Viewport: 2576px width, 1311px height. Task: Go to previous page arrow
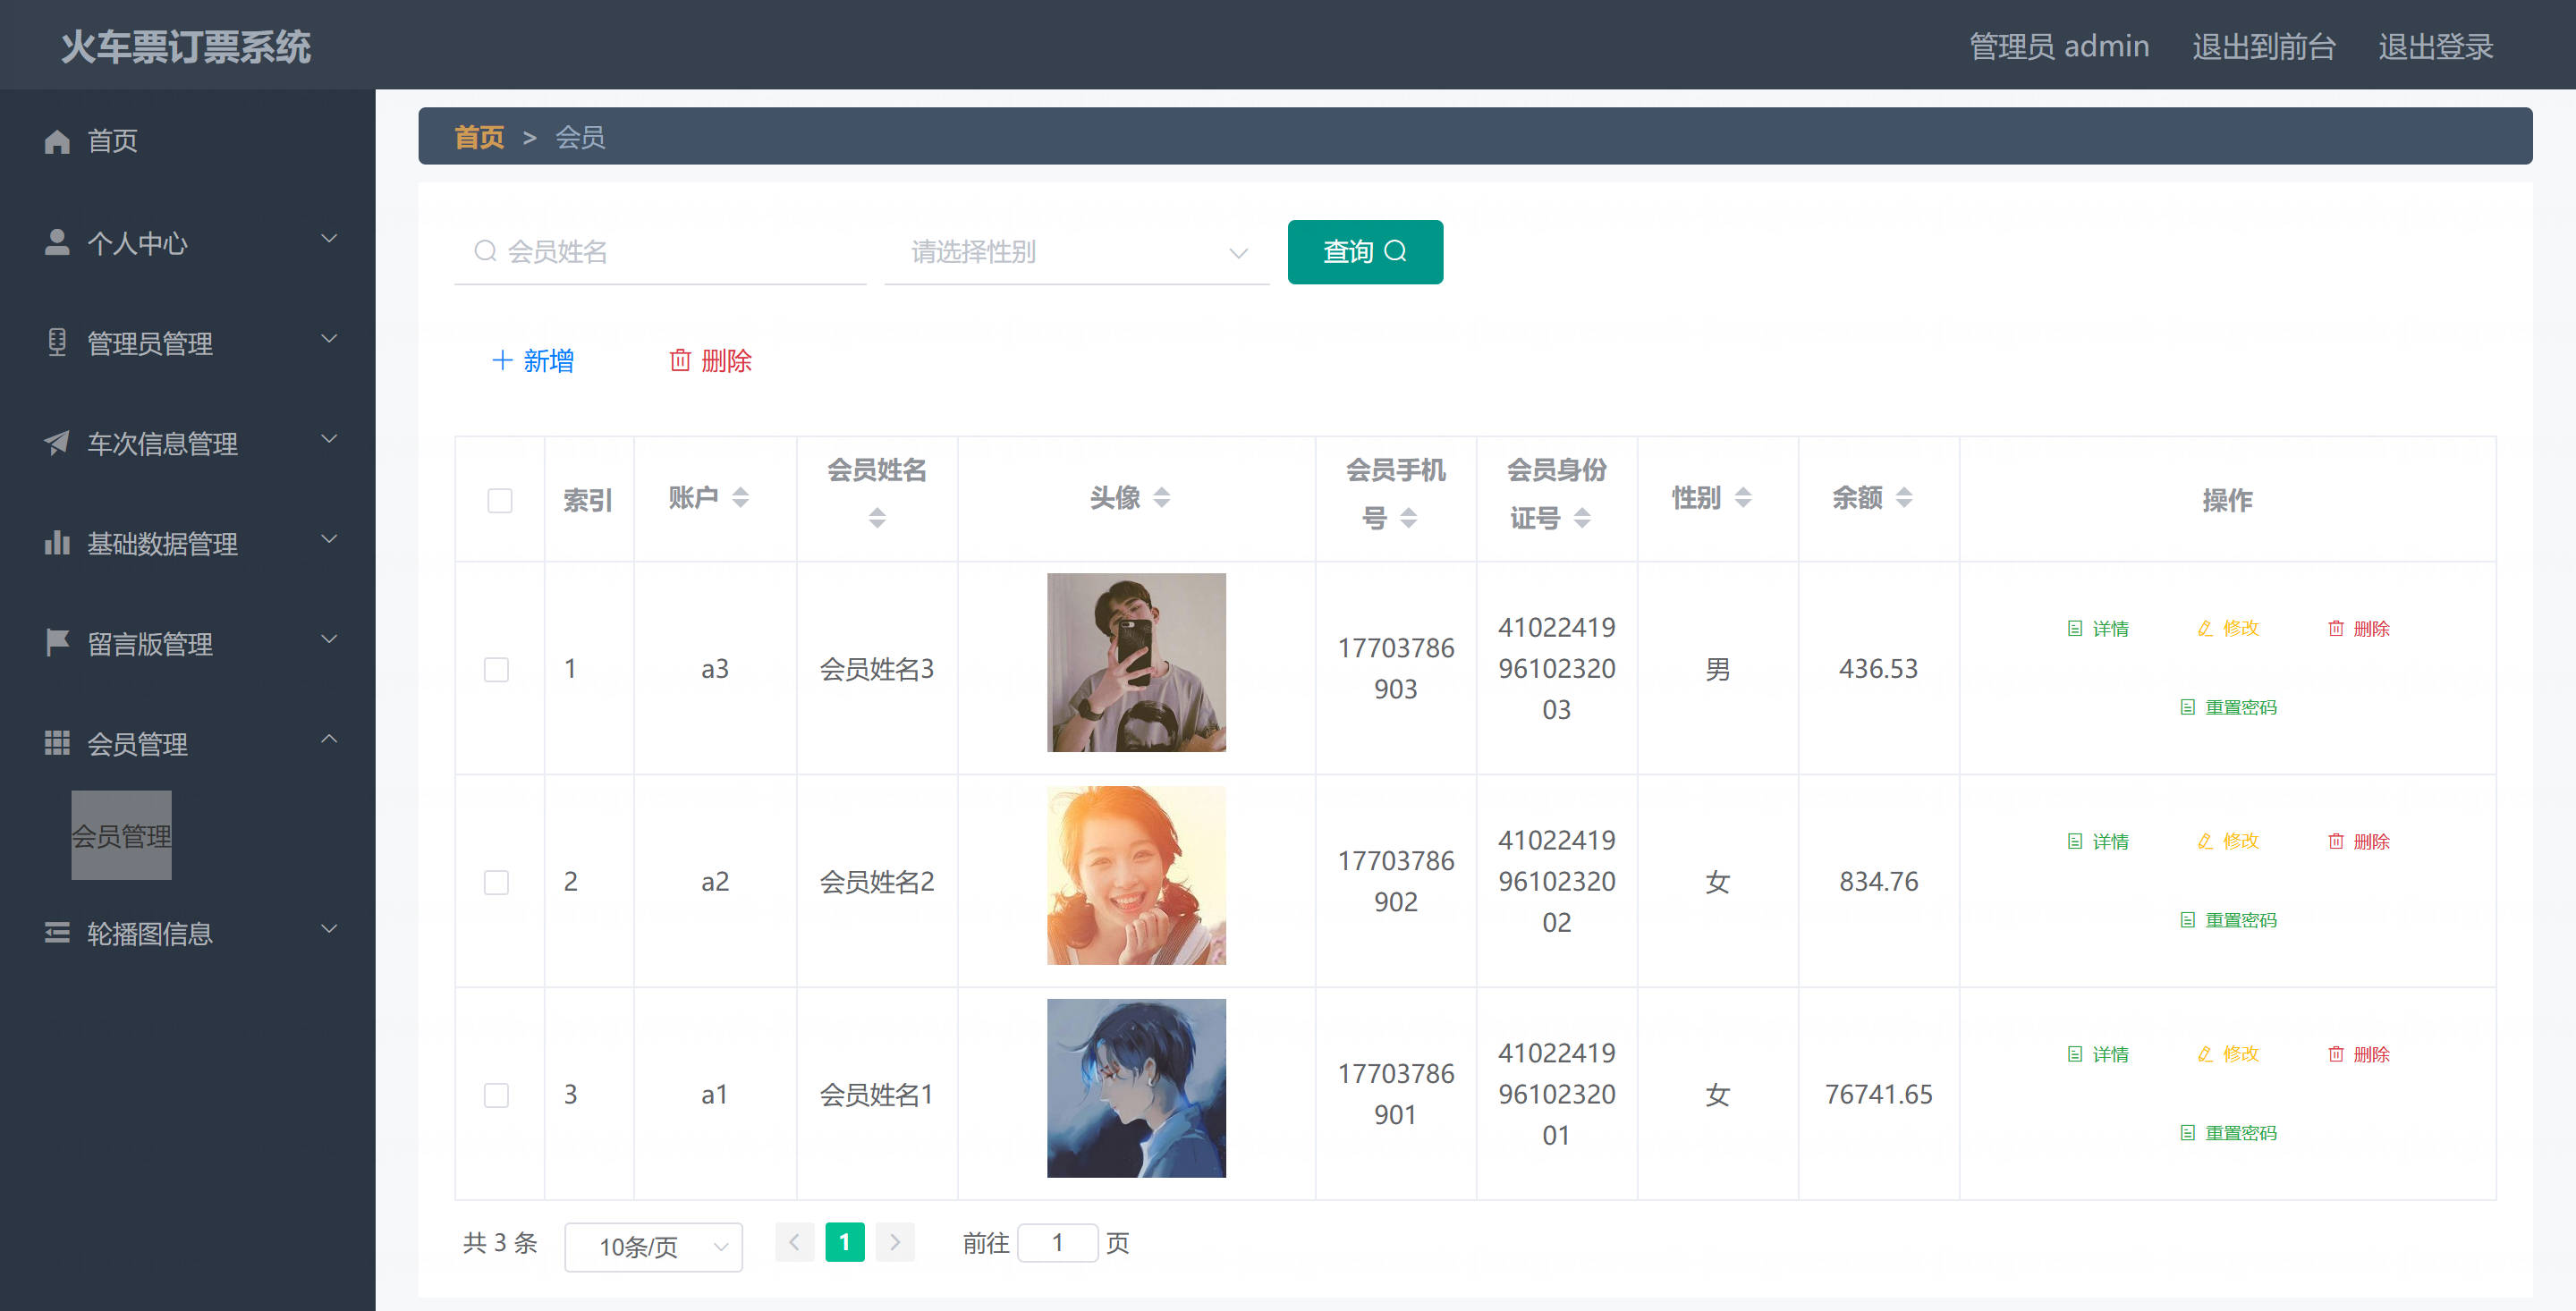pyautogui.click(x=794, y=1242)
